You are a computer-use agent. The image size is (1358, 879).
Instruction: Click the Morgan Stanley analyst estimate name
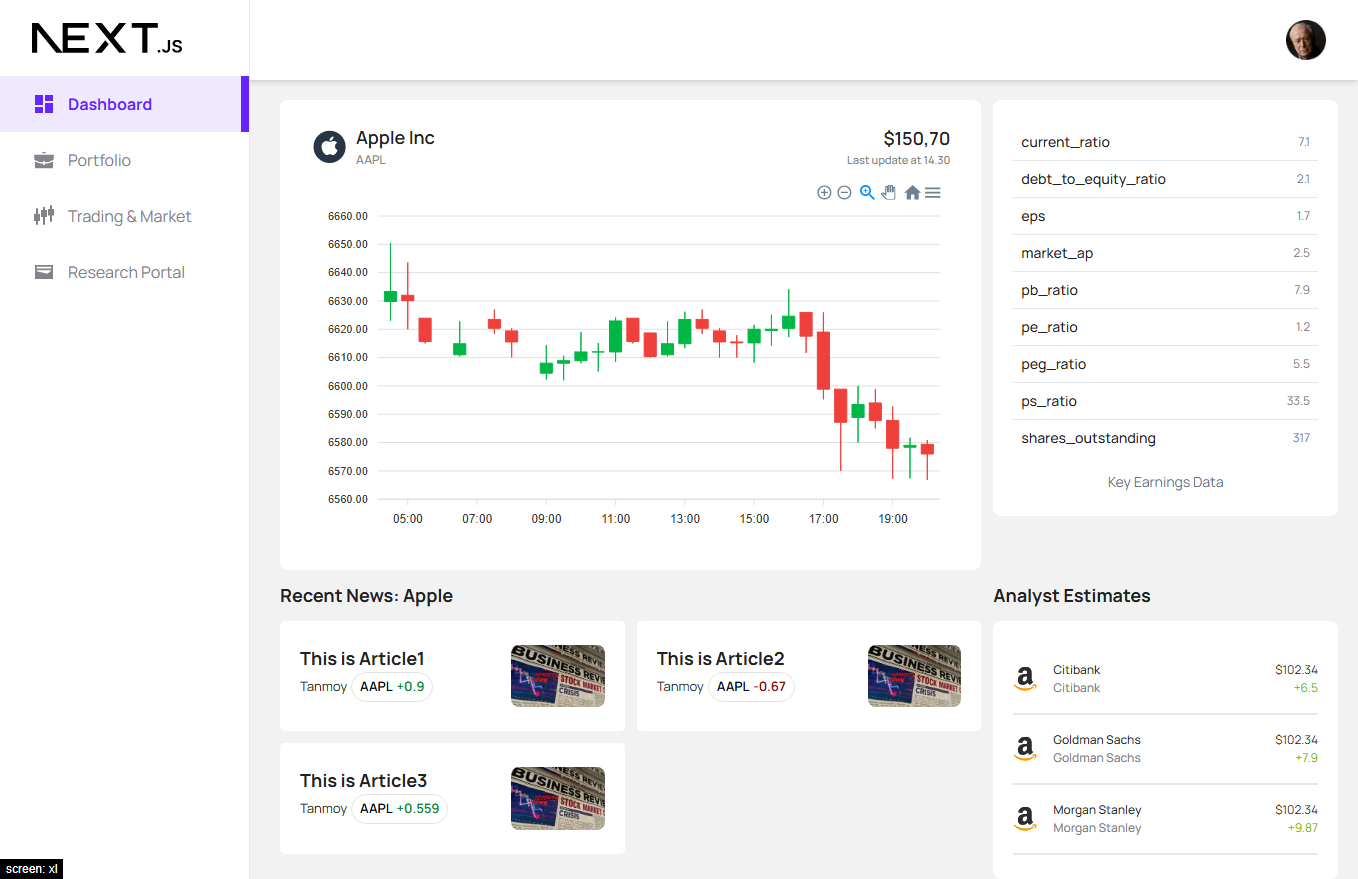click(1097, 810)
